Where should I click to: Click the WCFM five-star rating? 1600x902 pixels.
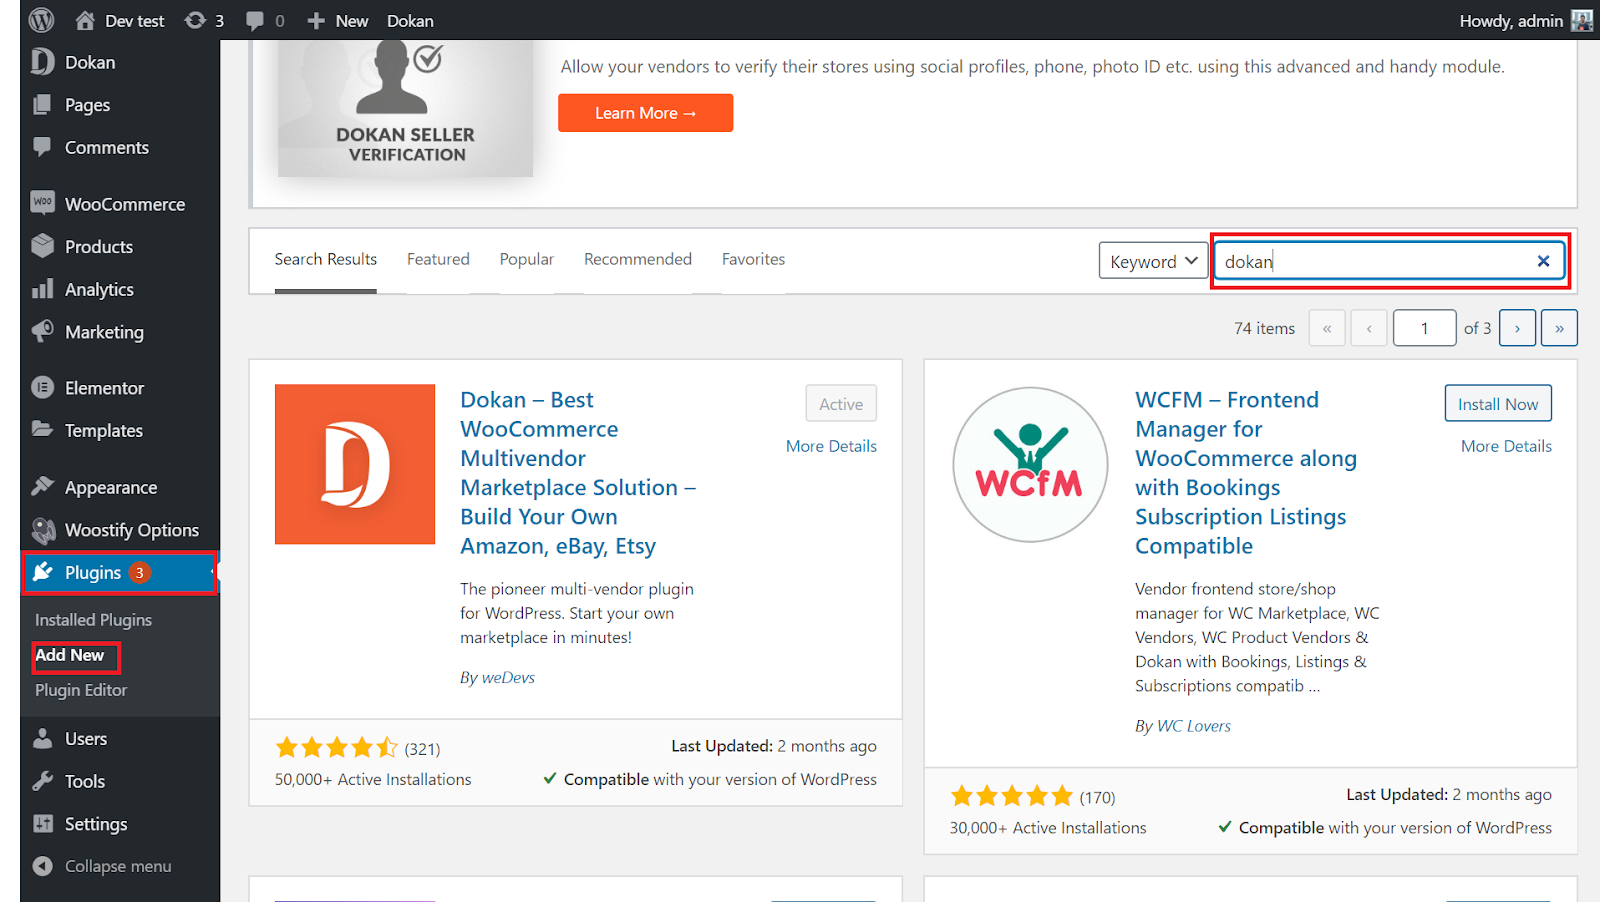click(1011, 796)
